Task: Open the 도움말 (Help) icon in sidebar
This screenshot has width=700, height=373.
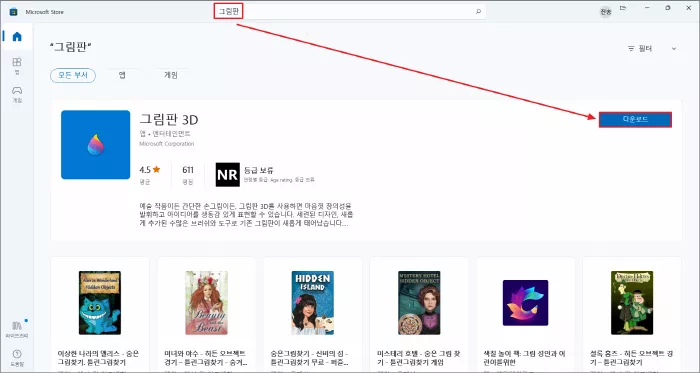Action: pos(17,357)
